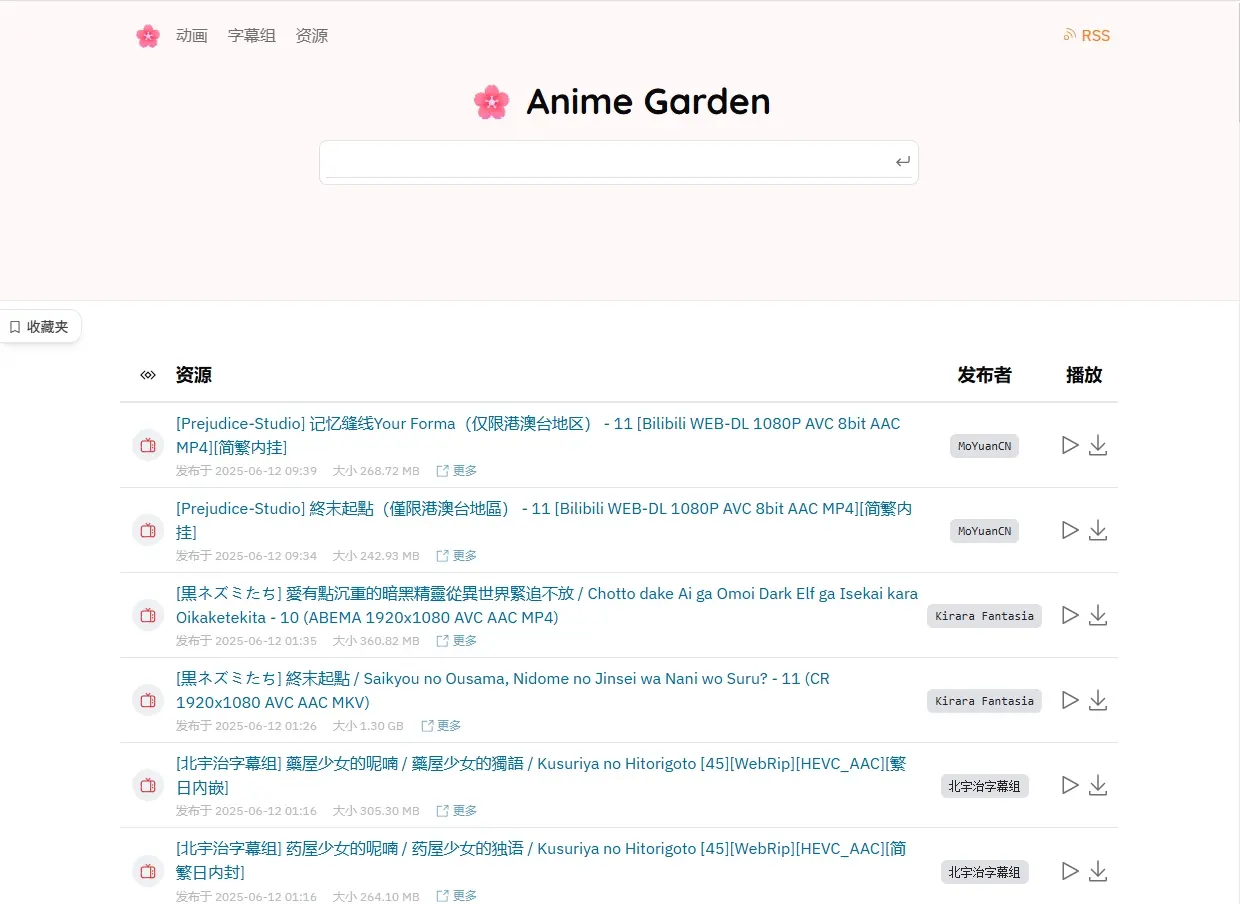Open 更多 link for 记忆缝线Your Forma row
The width and height of the screenshot is (1240, 904).
457,471
